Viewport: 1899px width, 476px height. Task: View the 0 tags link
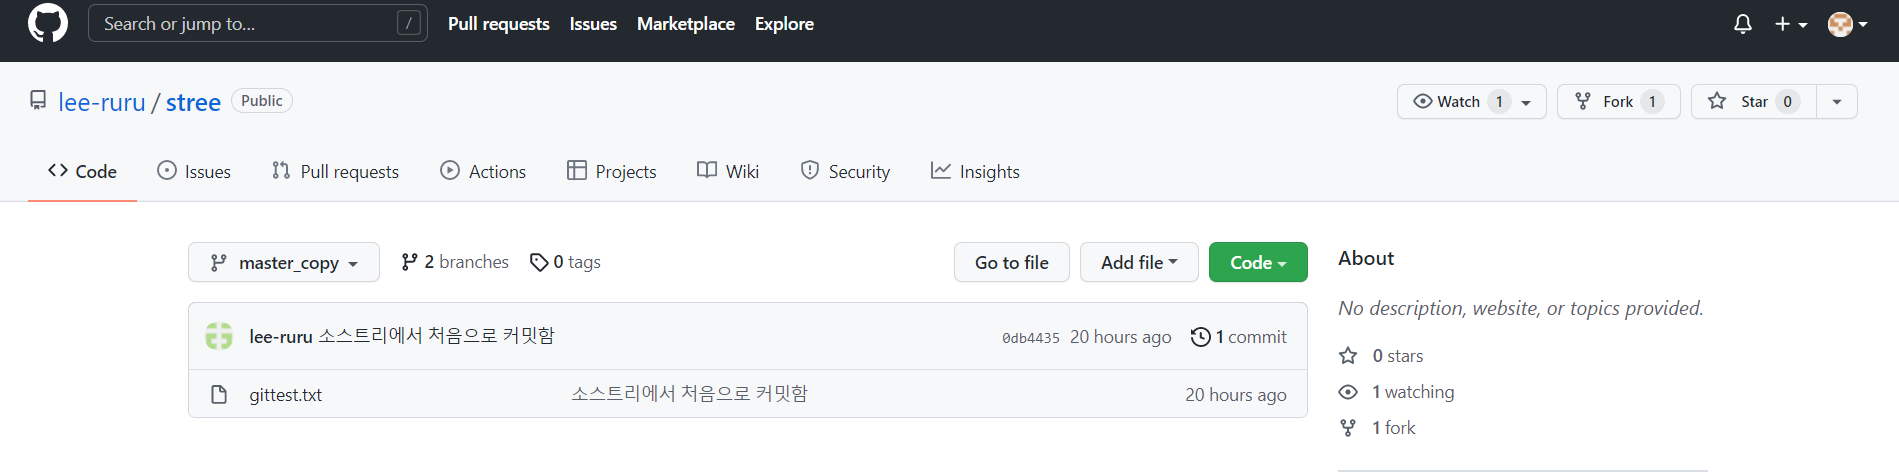pos(566,262)
